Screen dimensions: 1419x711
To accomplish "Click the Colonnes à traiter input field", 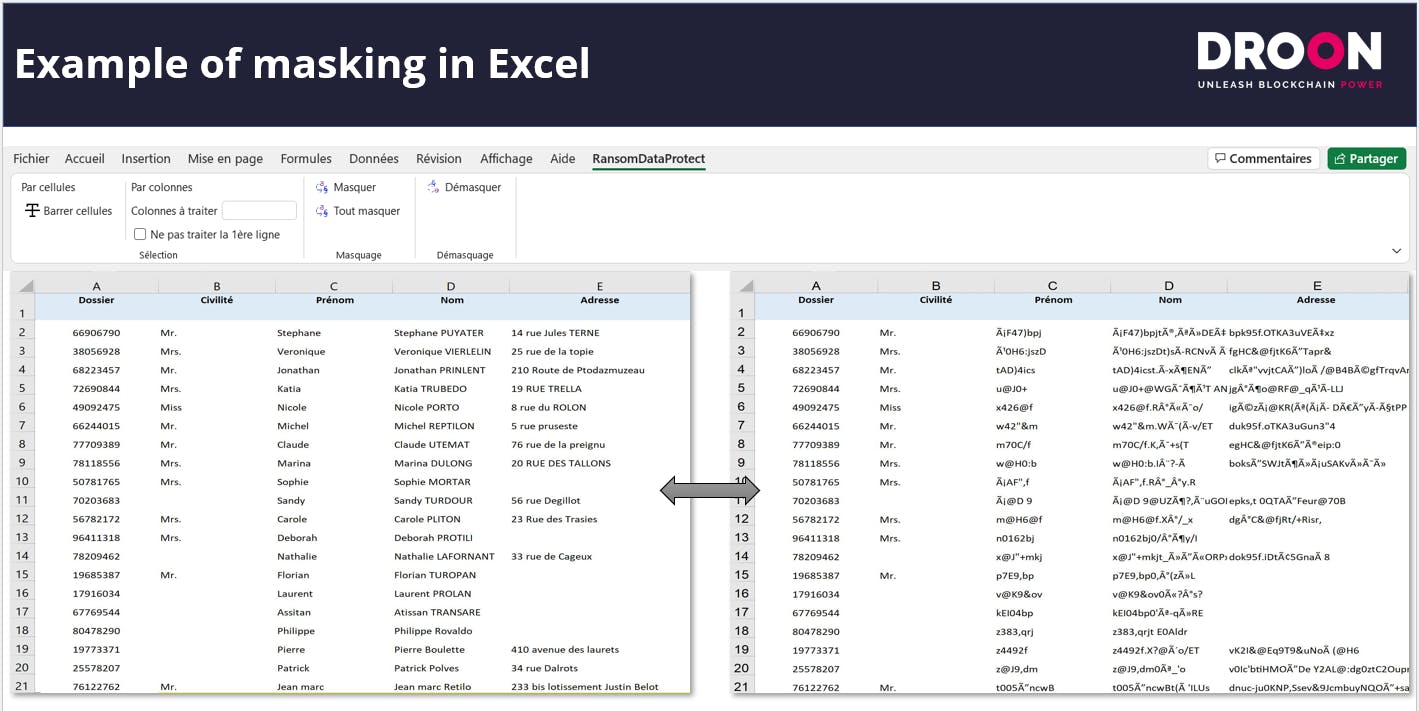I will tap(259, 211).
